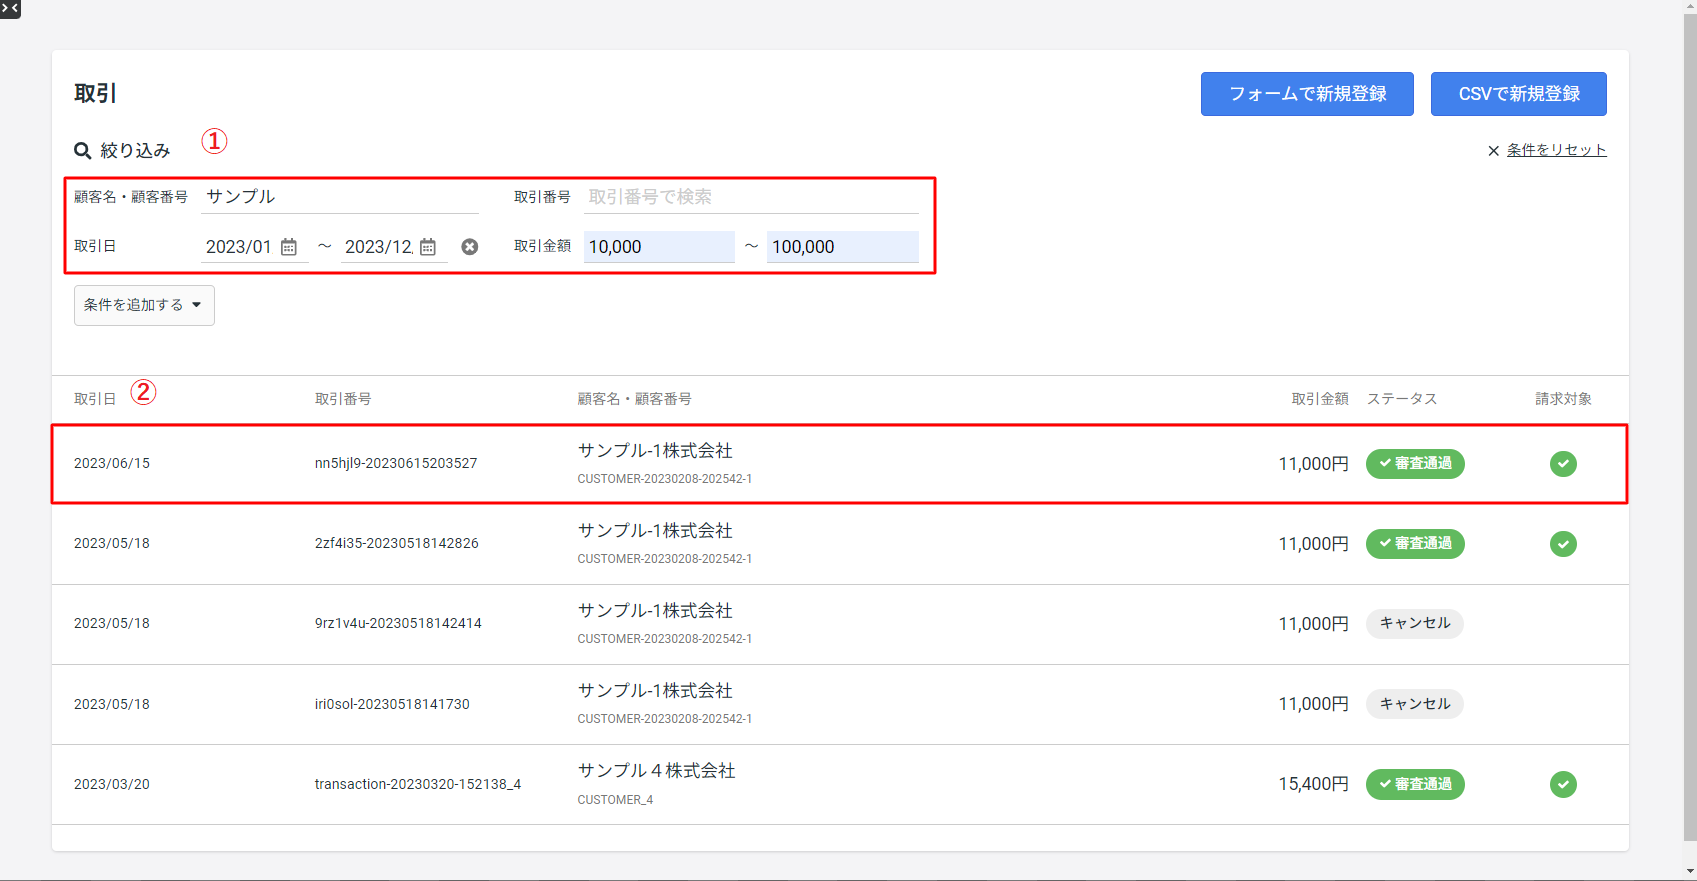Click date 2023/03/20
The height and width of the screenshot is (881, 1697).
coord(112,784)
